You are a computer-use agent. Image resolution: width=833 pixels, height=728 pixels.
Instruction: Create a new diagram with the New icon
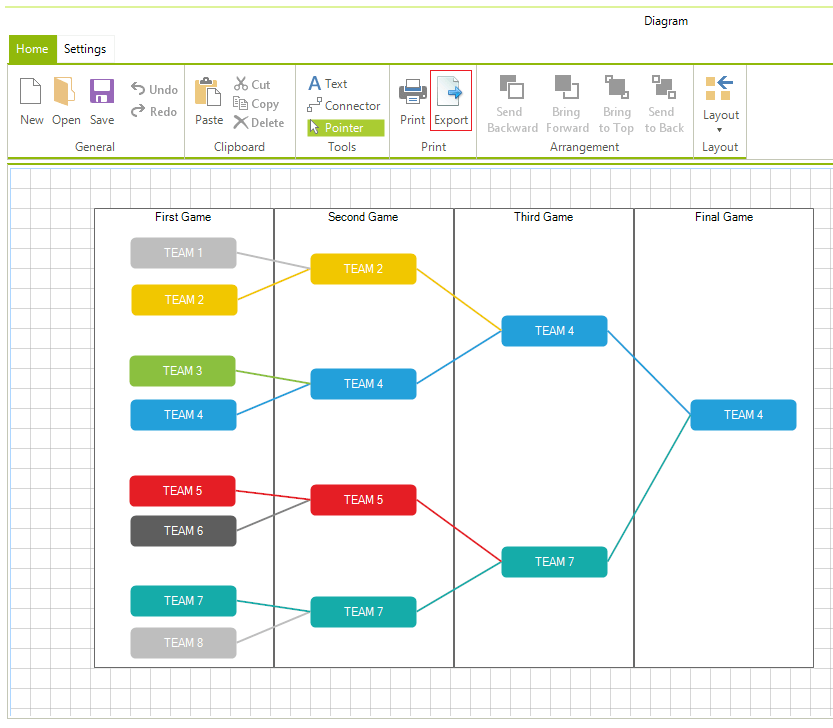point(31,99)
